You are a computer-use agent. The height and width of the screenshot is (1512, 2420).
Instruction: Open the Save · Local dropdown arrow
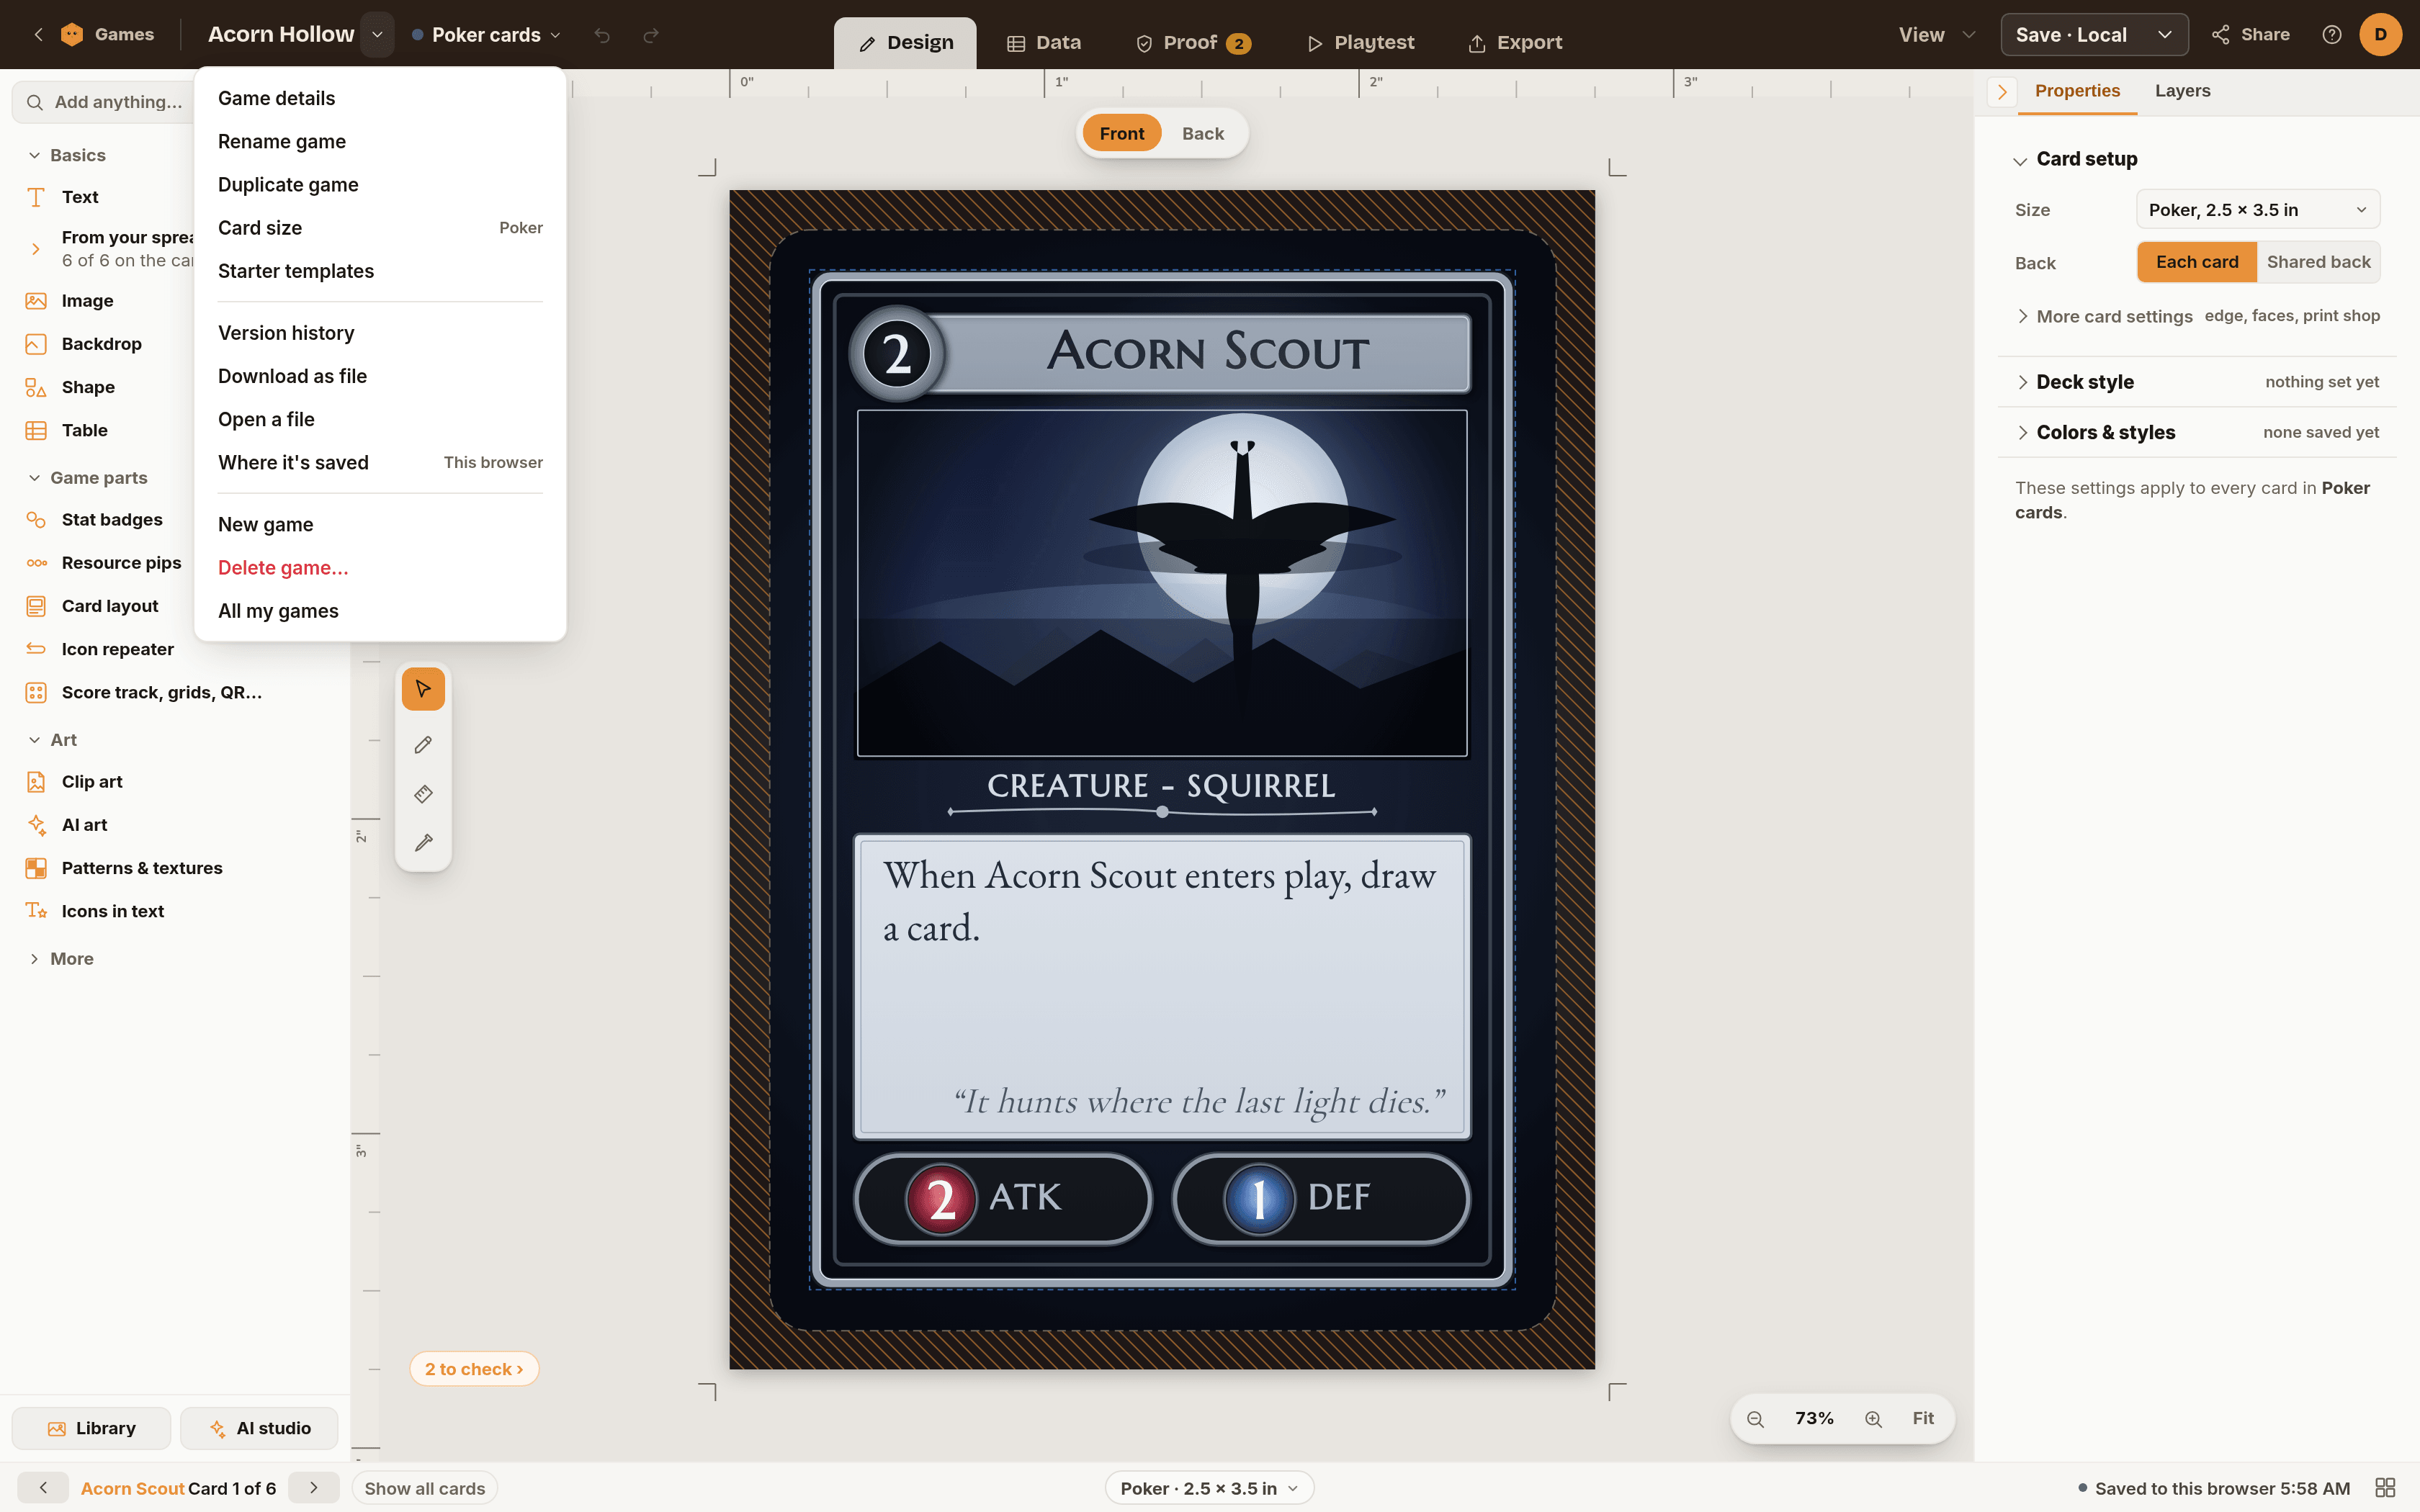click(2164, 35)
